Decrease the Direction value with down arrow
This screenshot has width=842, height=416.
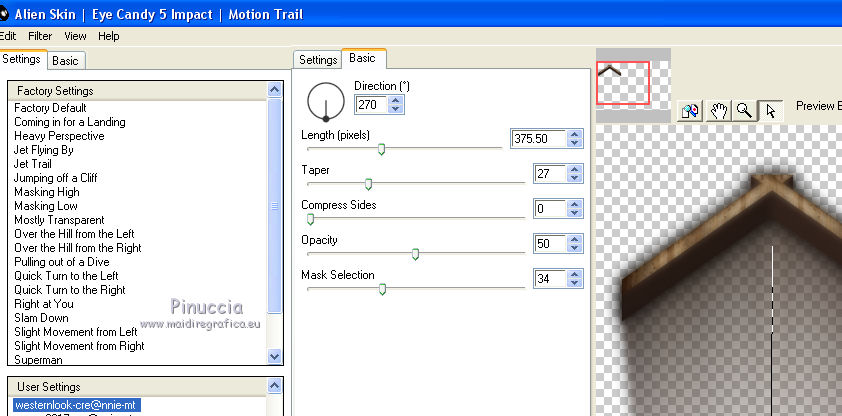point(396,108)
